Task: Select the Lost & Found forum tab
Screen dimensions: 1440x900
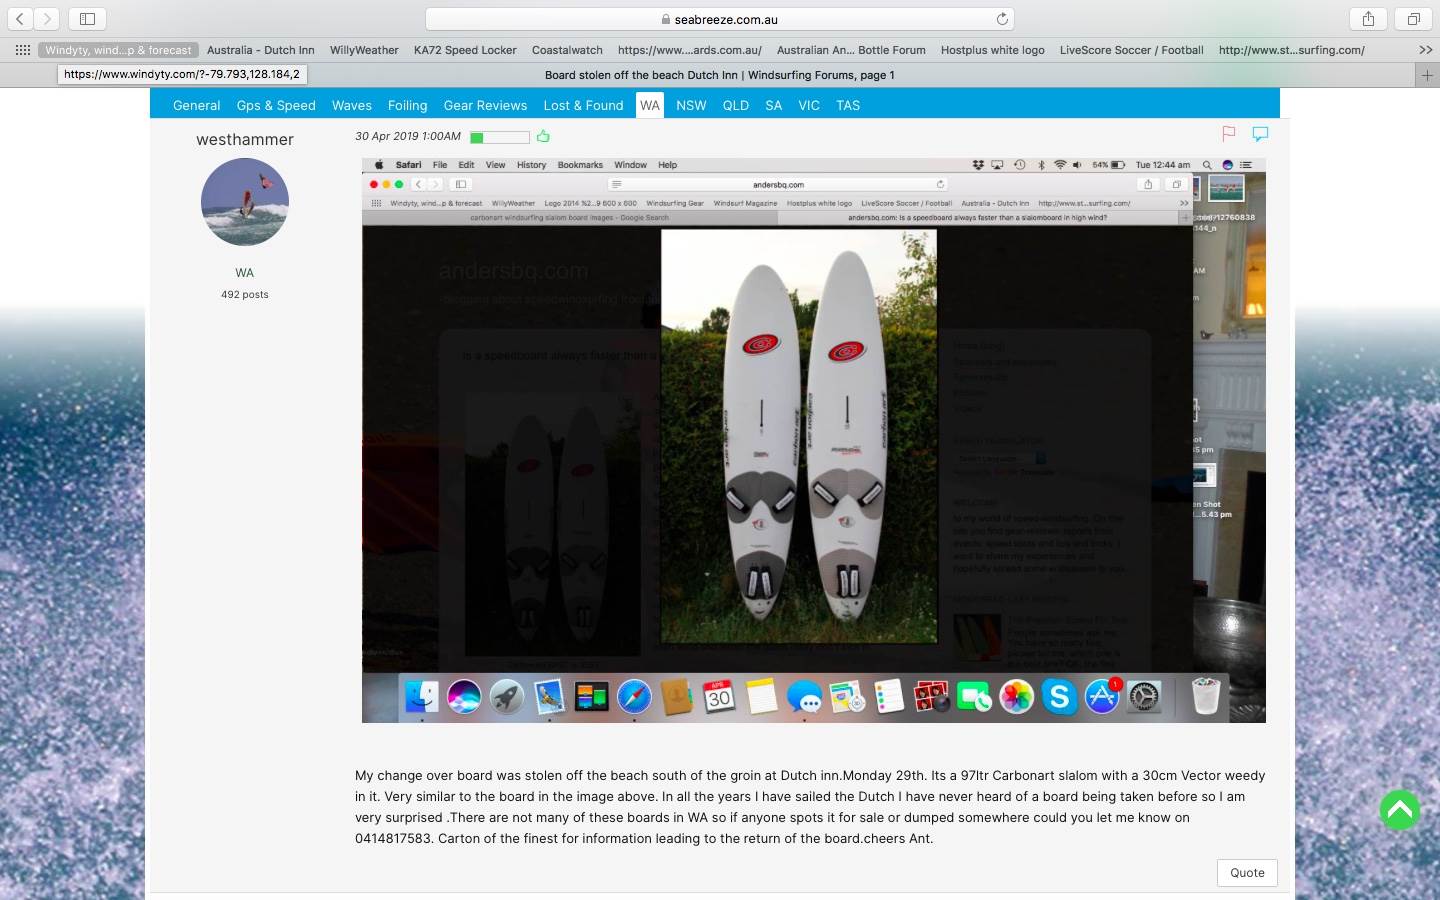Action: [583, 105]
